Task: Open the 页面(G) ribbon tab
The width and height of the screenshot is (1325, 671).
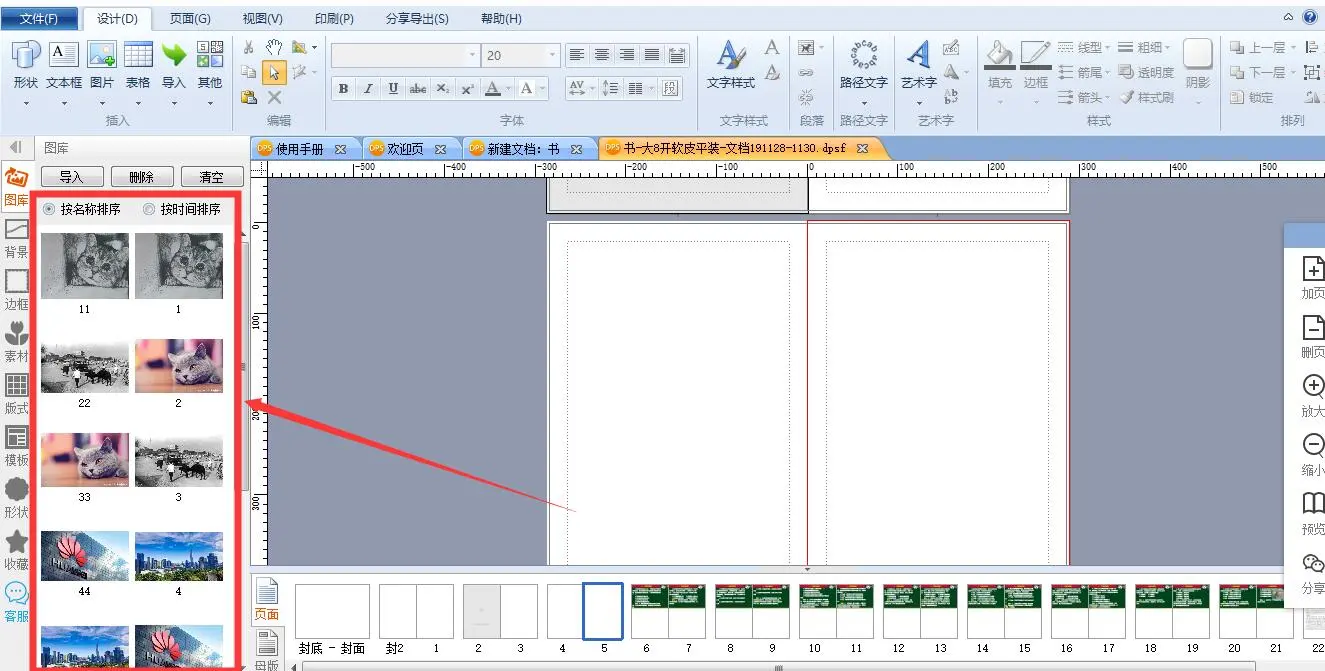Action: coord(190,19)
